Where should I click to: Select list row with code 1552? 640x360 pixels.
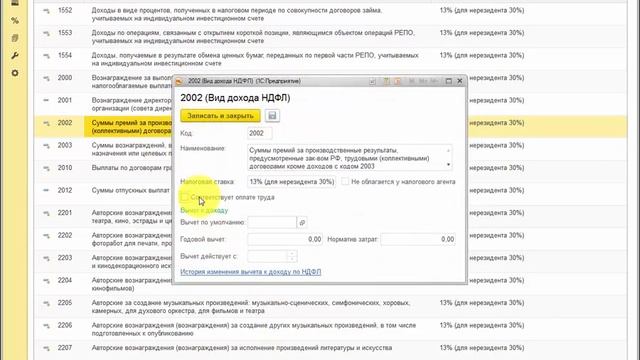click(x=331, y=14)
